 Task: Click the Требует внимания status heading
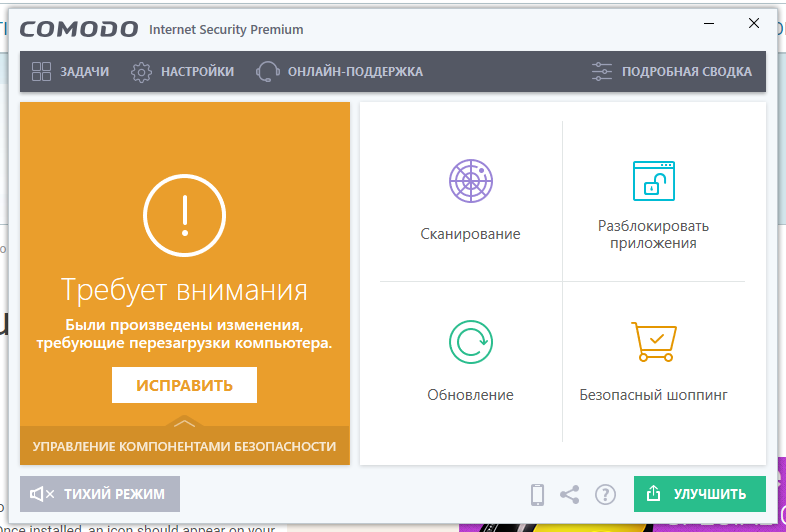[x=184, y=290]
